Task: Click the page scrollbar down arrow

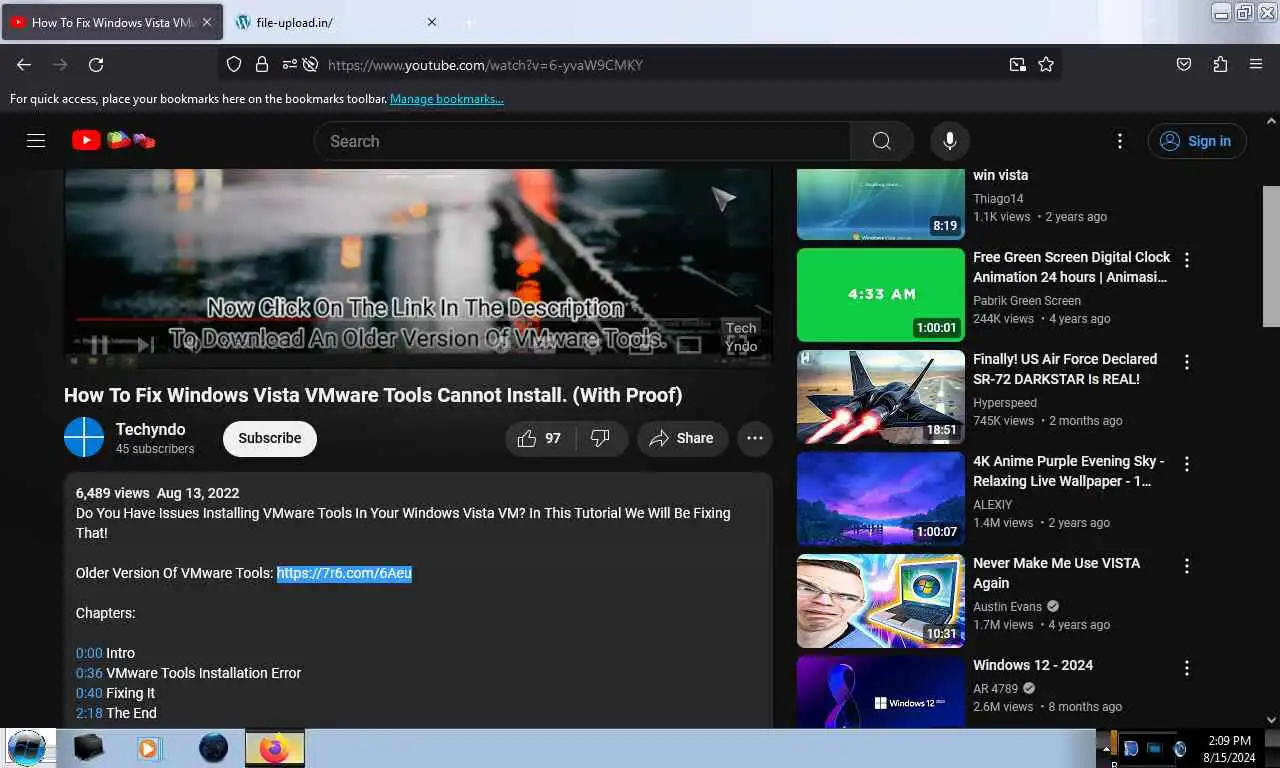Action: [1271, 720]
